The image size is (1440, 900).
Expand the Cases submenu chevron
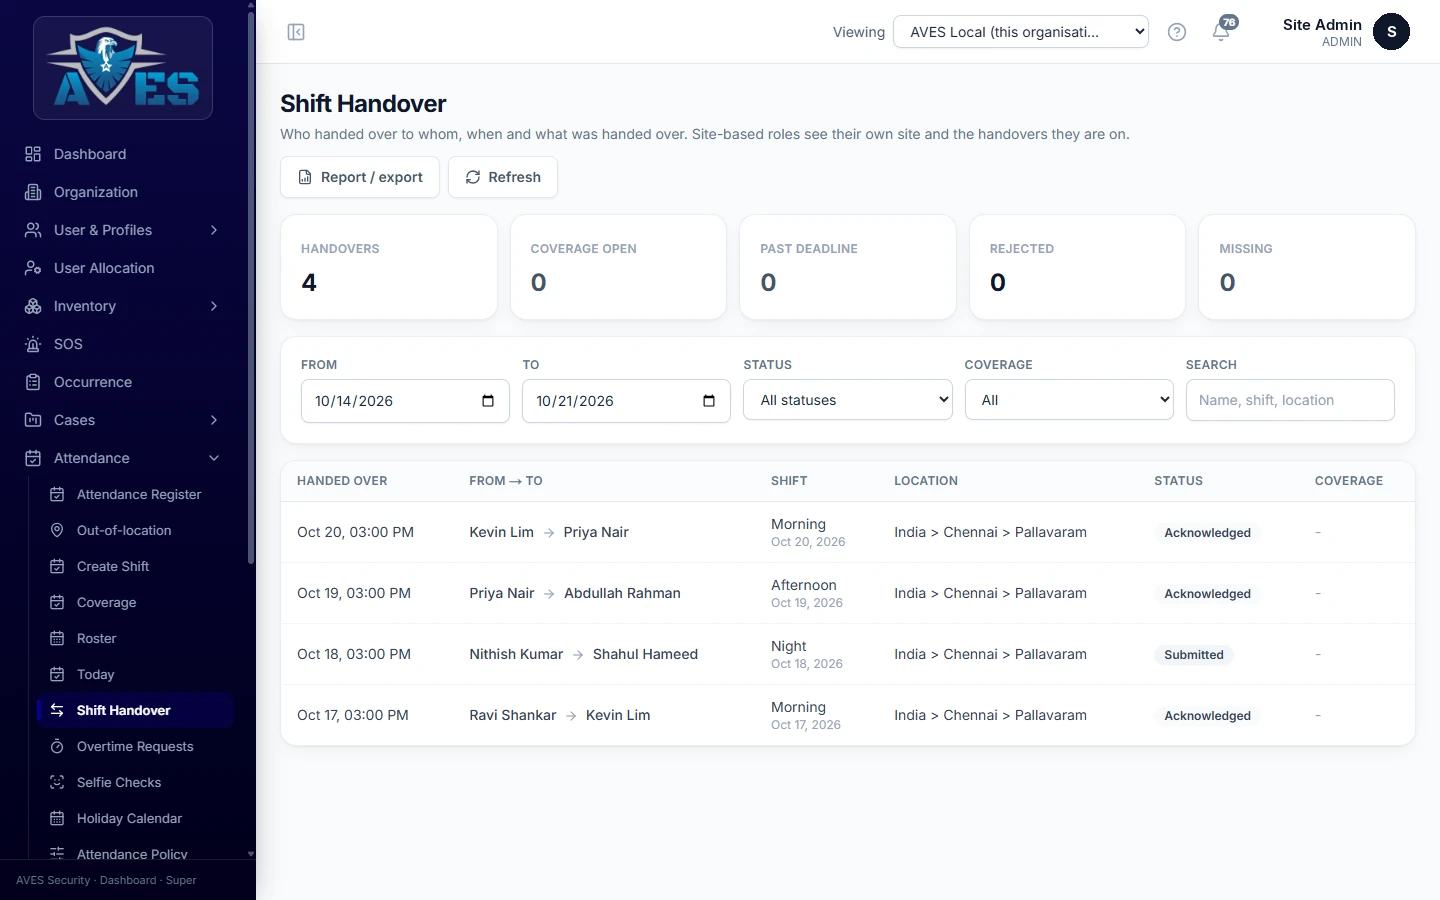pos(214,420)
